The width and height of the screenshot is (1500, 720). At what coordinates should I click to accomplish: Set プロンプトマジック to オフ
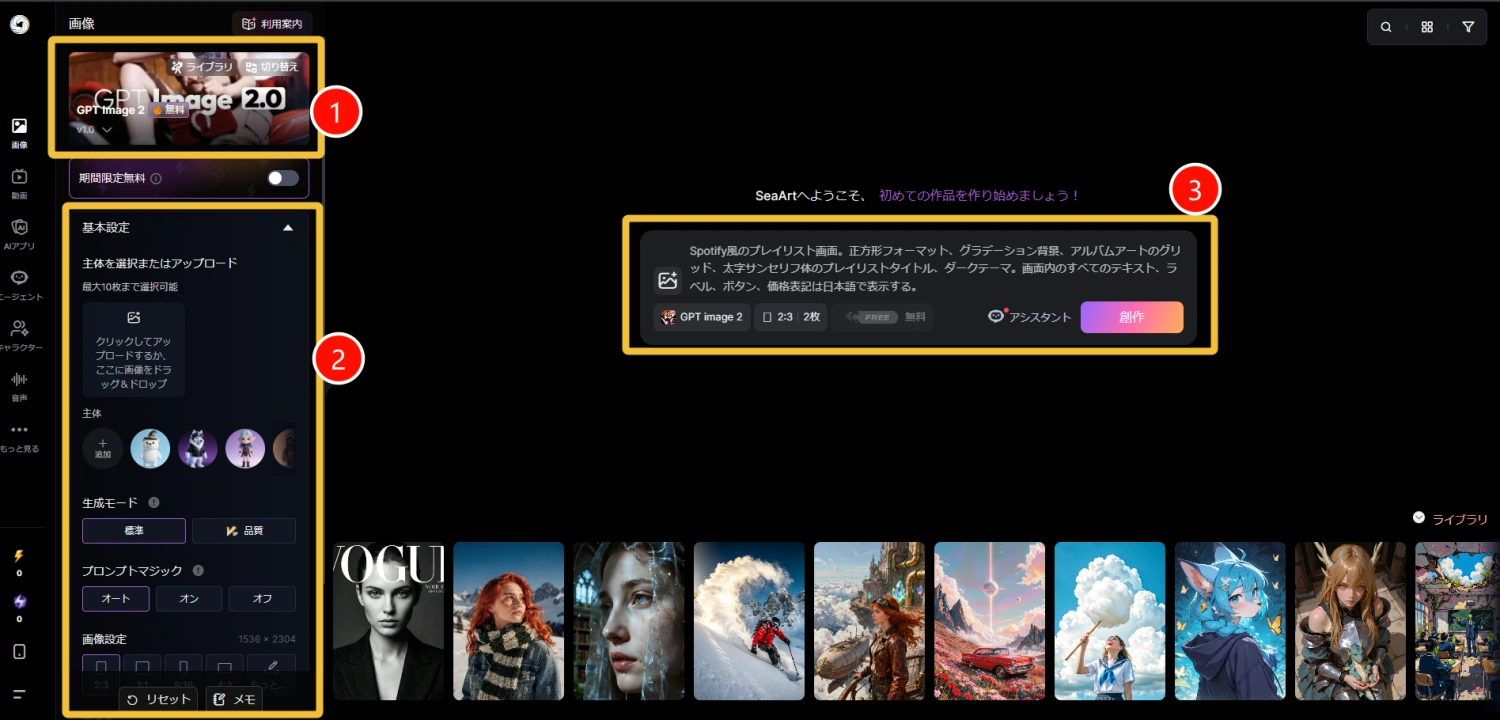point(262,599)
